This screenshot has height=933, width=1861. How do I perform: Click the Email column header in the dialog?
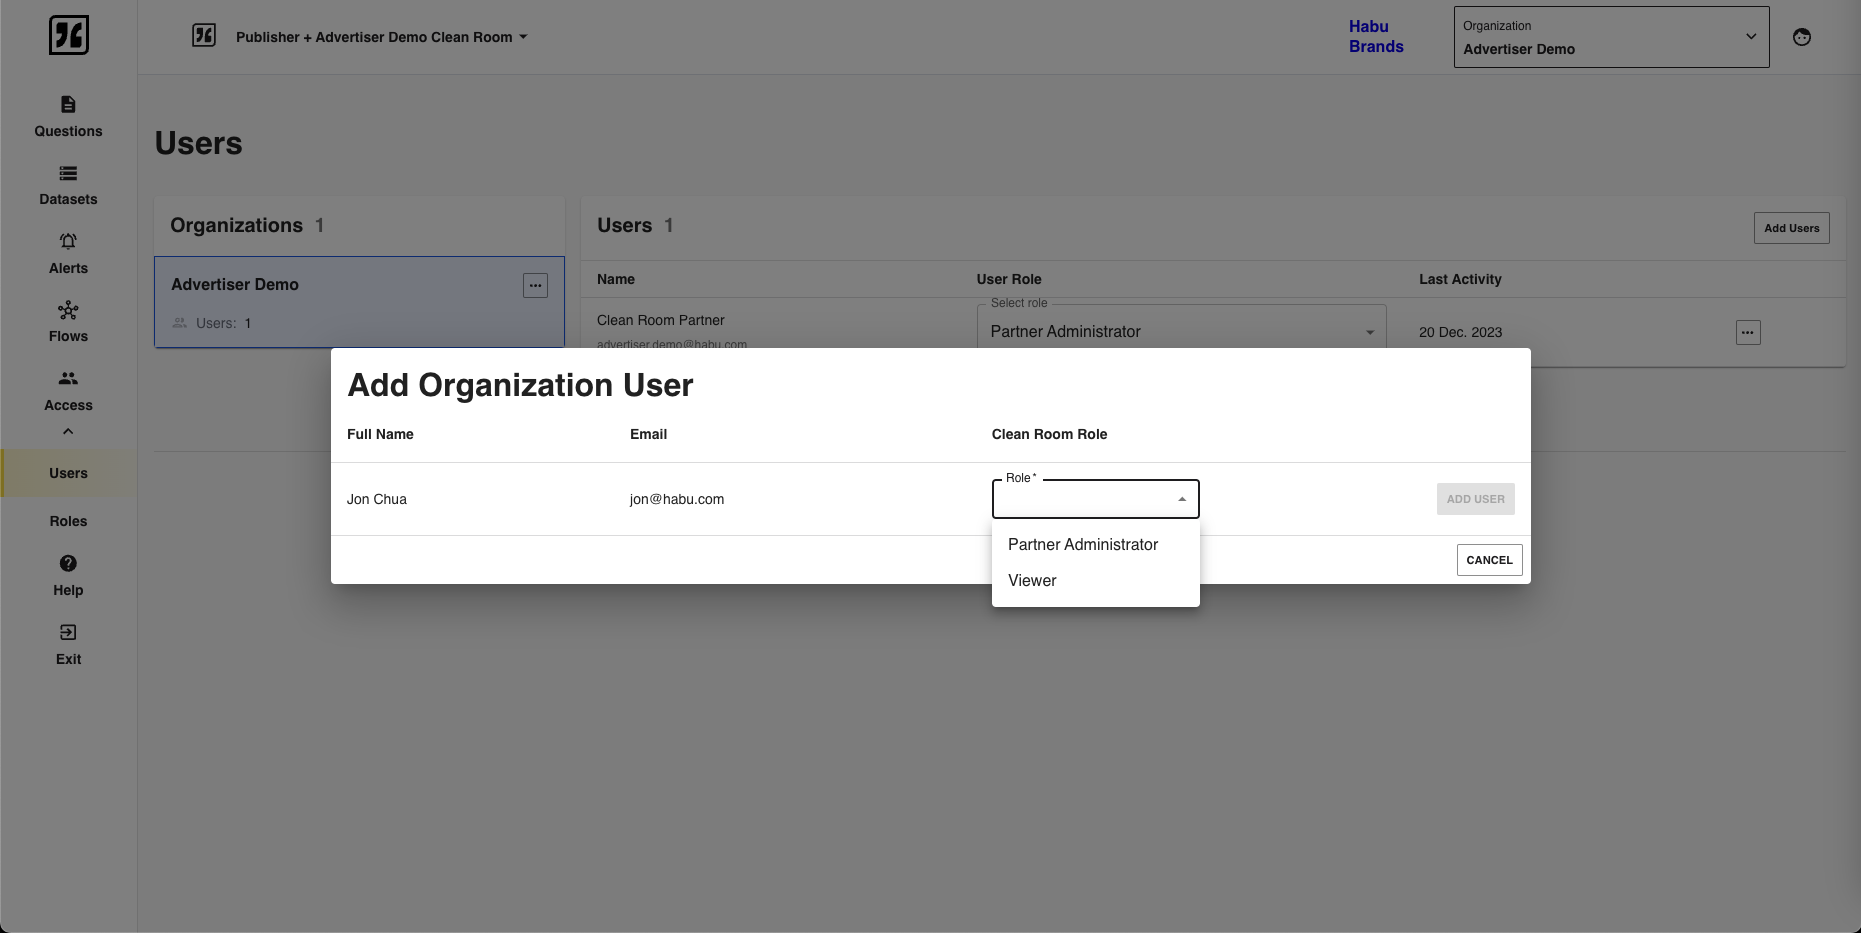point(648,434)
